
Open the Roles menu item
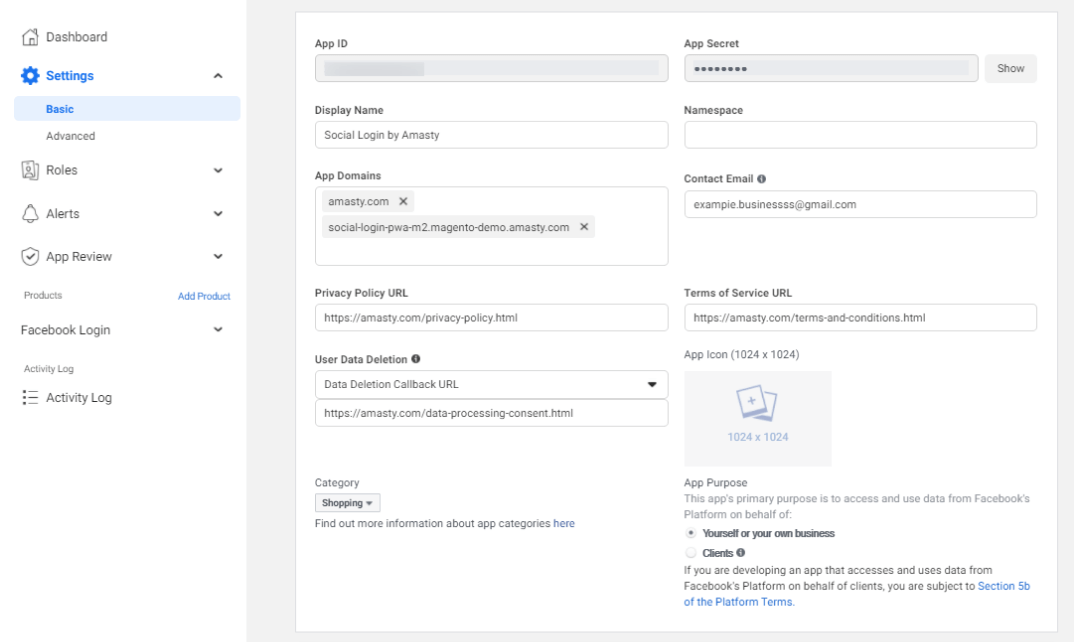pos(62,170)
